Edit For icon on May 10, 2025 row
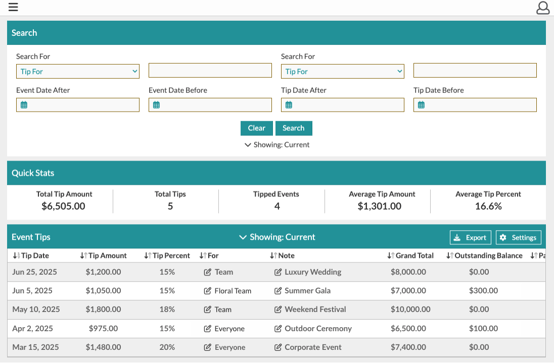The width and height of the screenshot is (554, 363). (x=207, y=310)
